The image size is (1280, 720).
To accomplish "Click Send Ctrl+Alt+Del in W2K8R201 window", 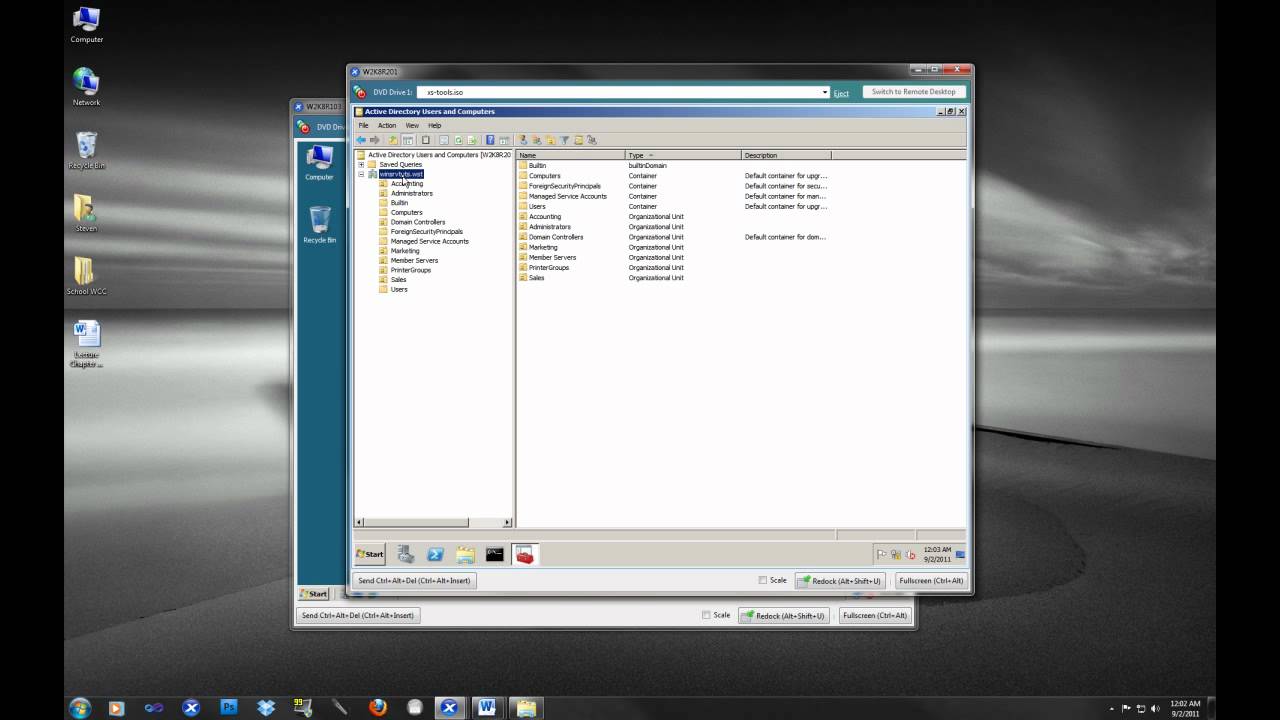I will tap(413, 580).
